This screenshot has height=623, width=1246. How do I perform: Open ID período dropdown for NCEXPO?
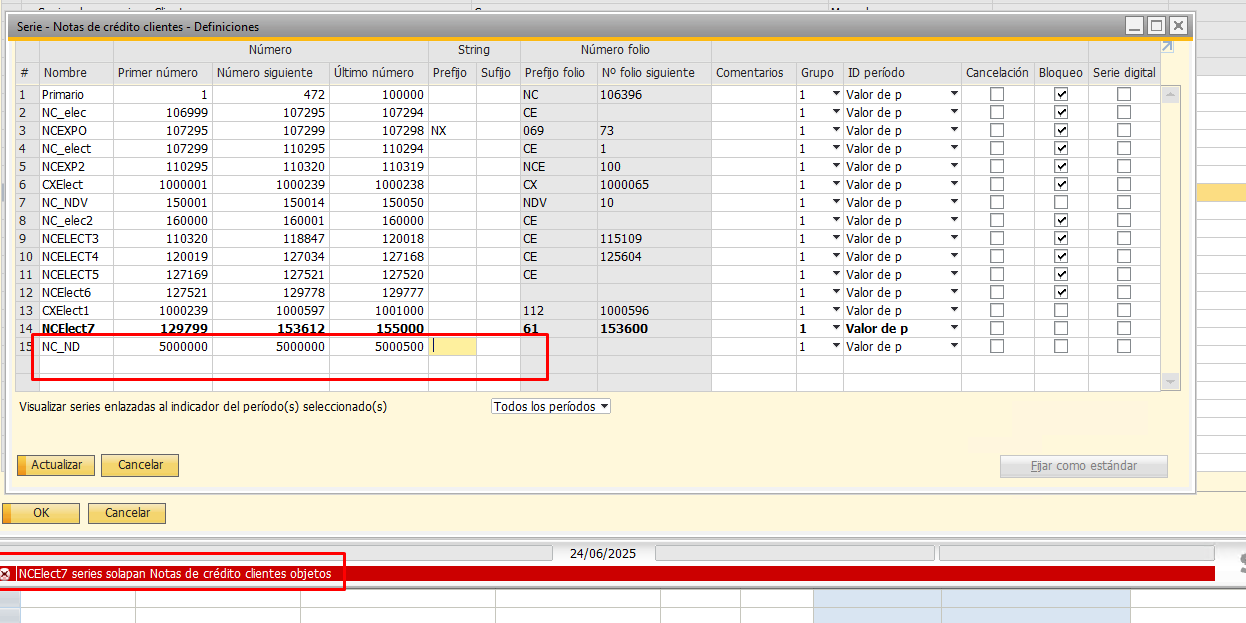pos(954,130)
